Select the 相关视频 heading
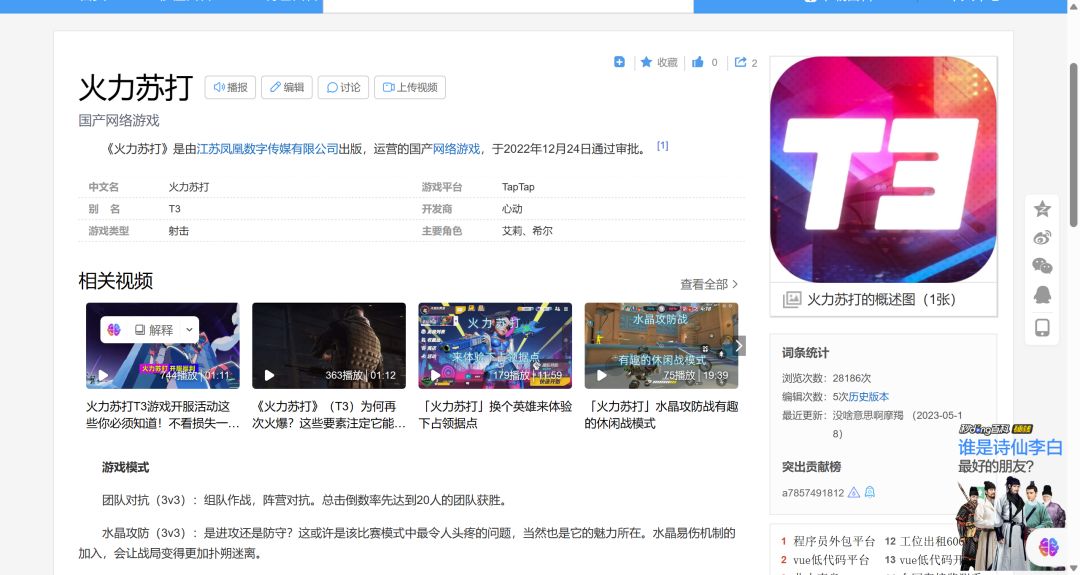Viewport: 1080px width, 575px height. pos(116,281)
